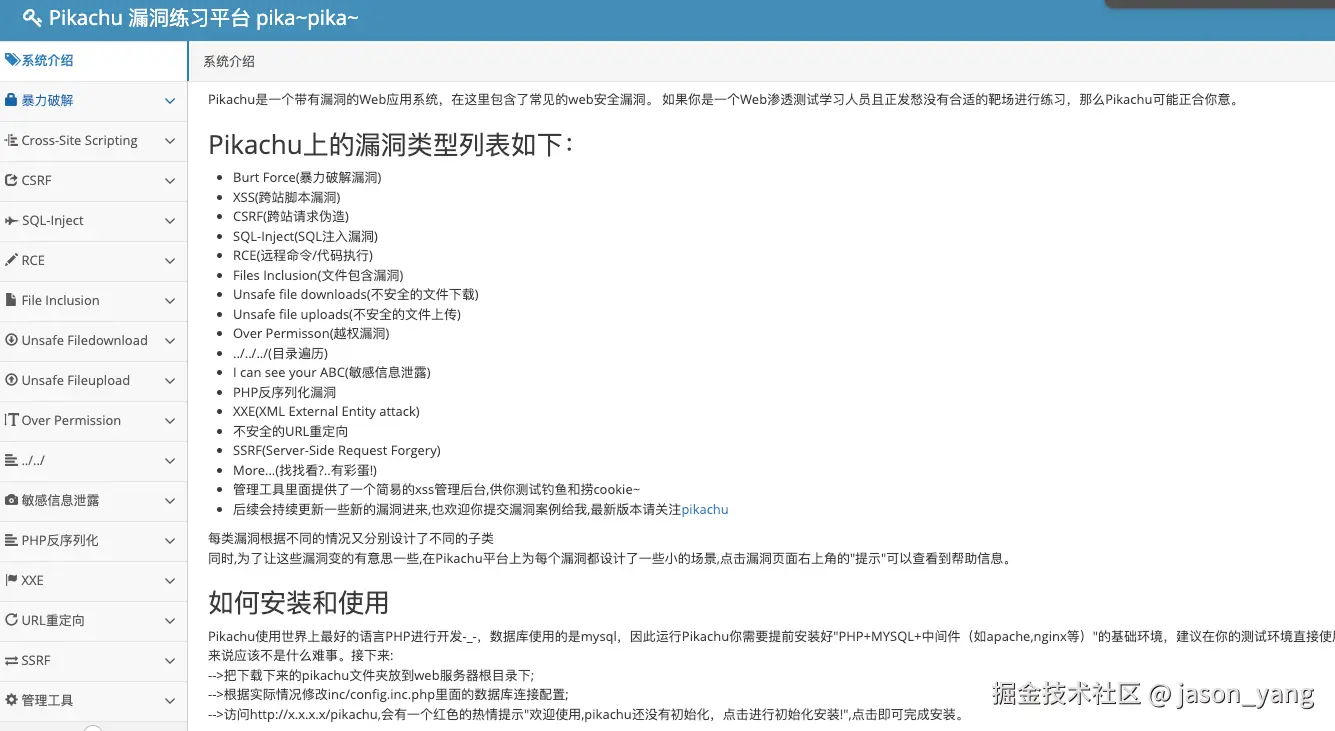Expand the Unsafe Filedownload chevron
Image resolution: width=1335 pixels, height=731 pixels.
(170, 341)
